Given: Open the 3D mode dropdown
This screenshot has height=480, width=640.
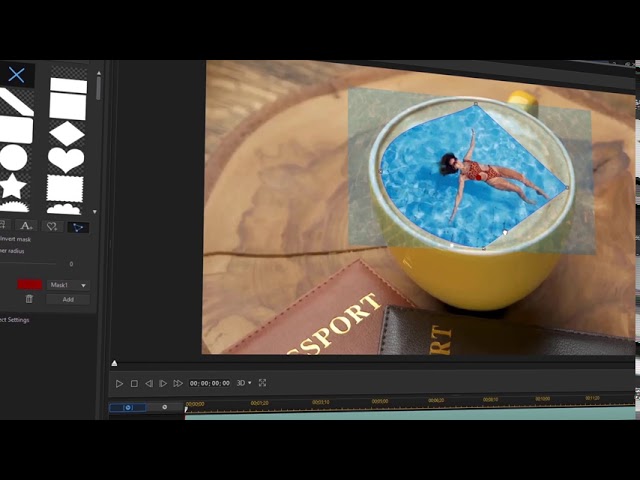Looking at the screenshot, I should pos(244,383).
